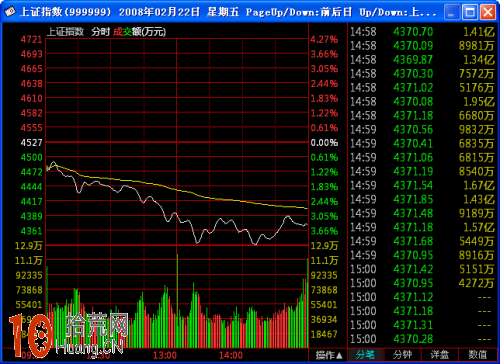The image size is (500, 364).
Task: Select the 4500 price axis label
Action: (31, 157)
